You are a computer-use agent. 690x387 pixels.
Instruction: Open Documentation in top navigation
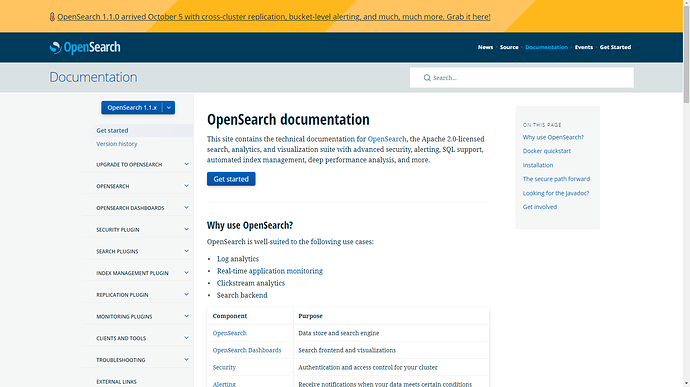pos(547,47)
